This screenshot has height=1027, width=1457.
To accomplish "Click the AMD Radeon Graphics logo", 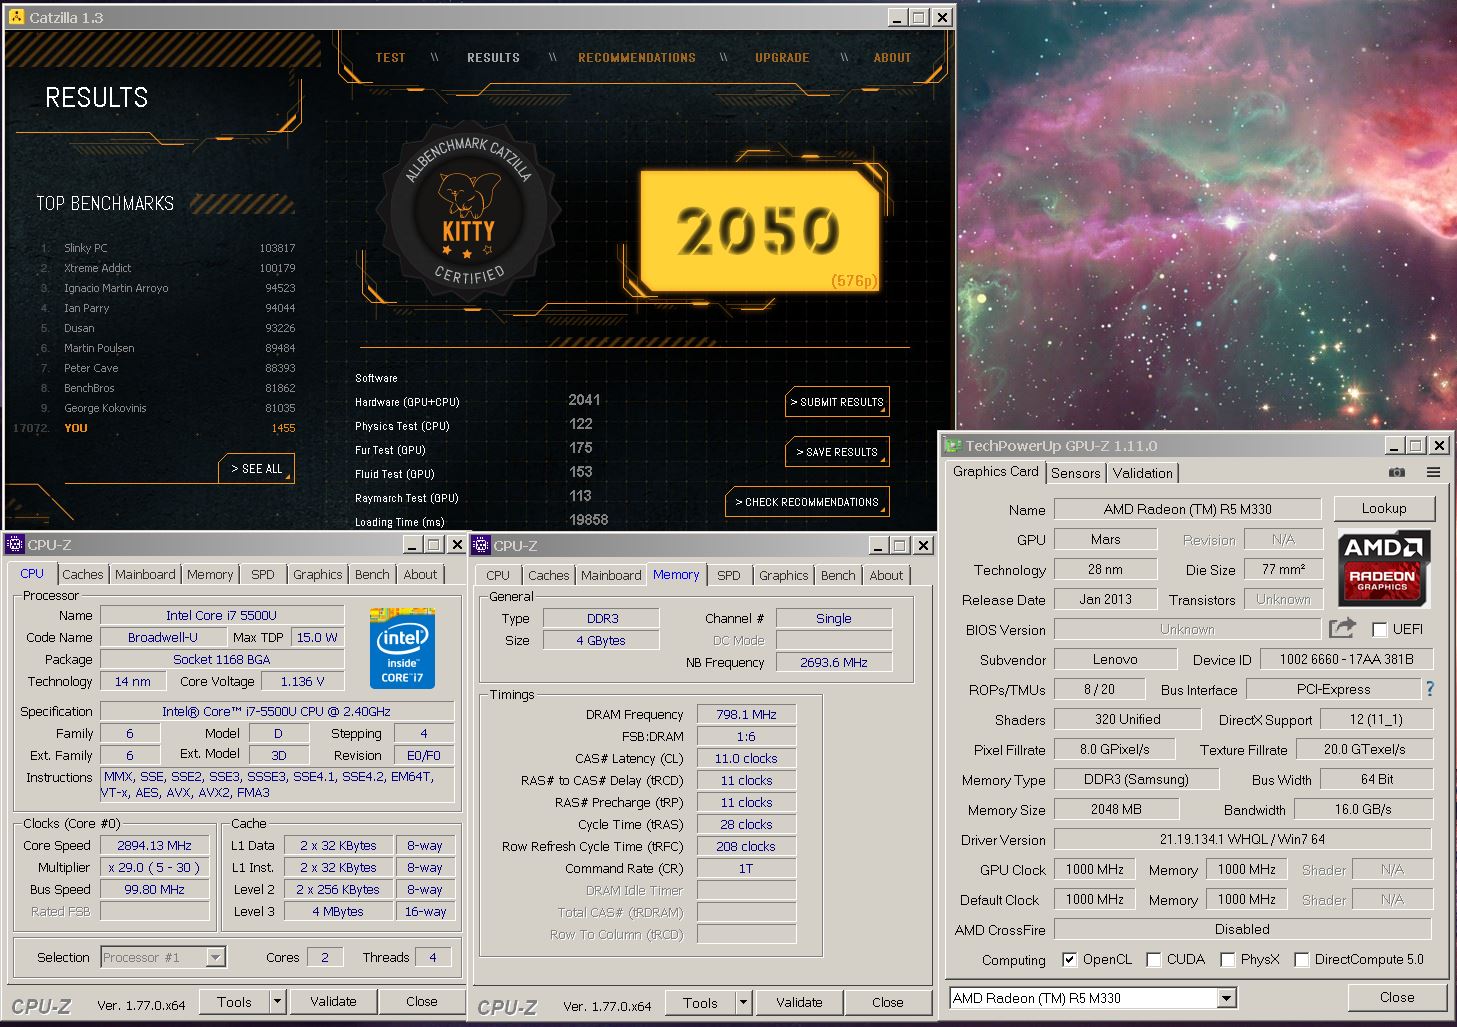I will tap(1383, 569).
